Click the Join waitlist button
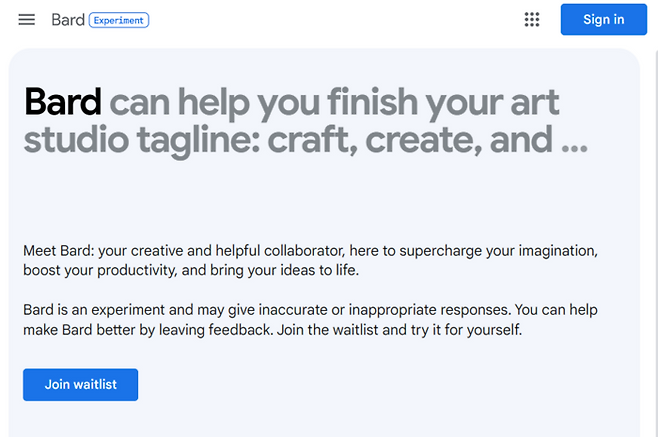 click(x=80, y=385)
